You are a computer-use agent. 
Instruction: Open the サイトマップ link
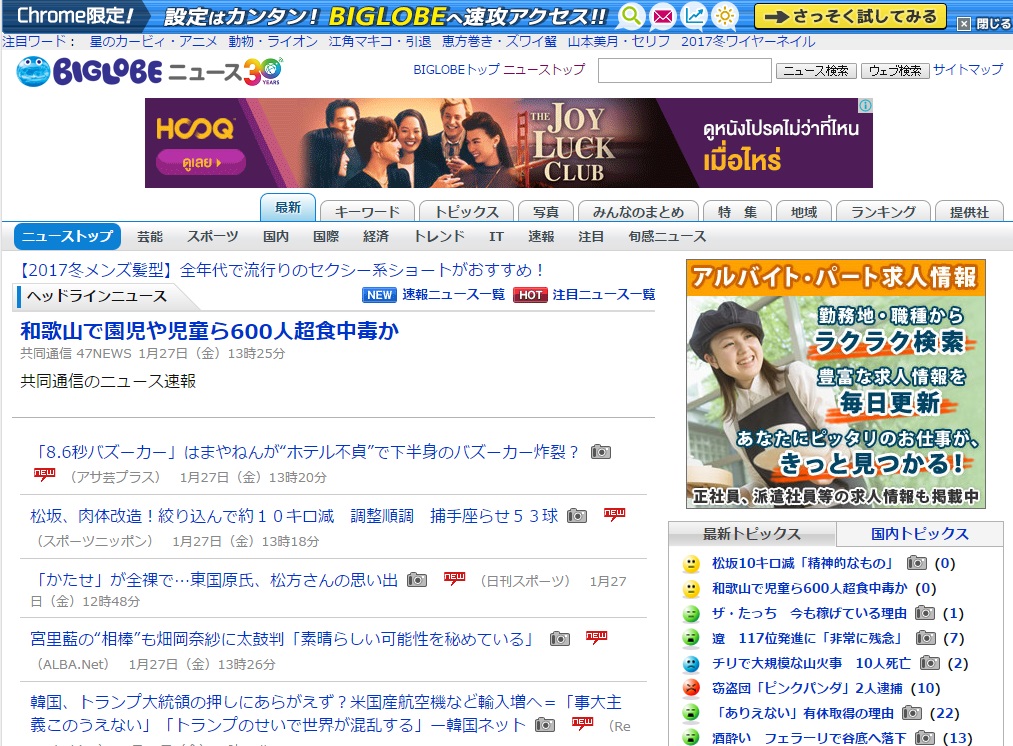click(x=968, y=69)
